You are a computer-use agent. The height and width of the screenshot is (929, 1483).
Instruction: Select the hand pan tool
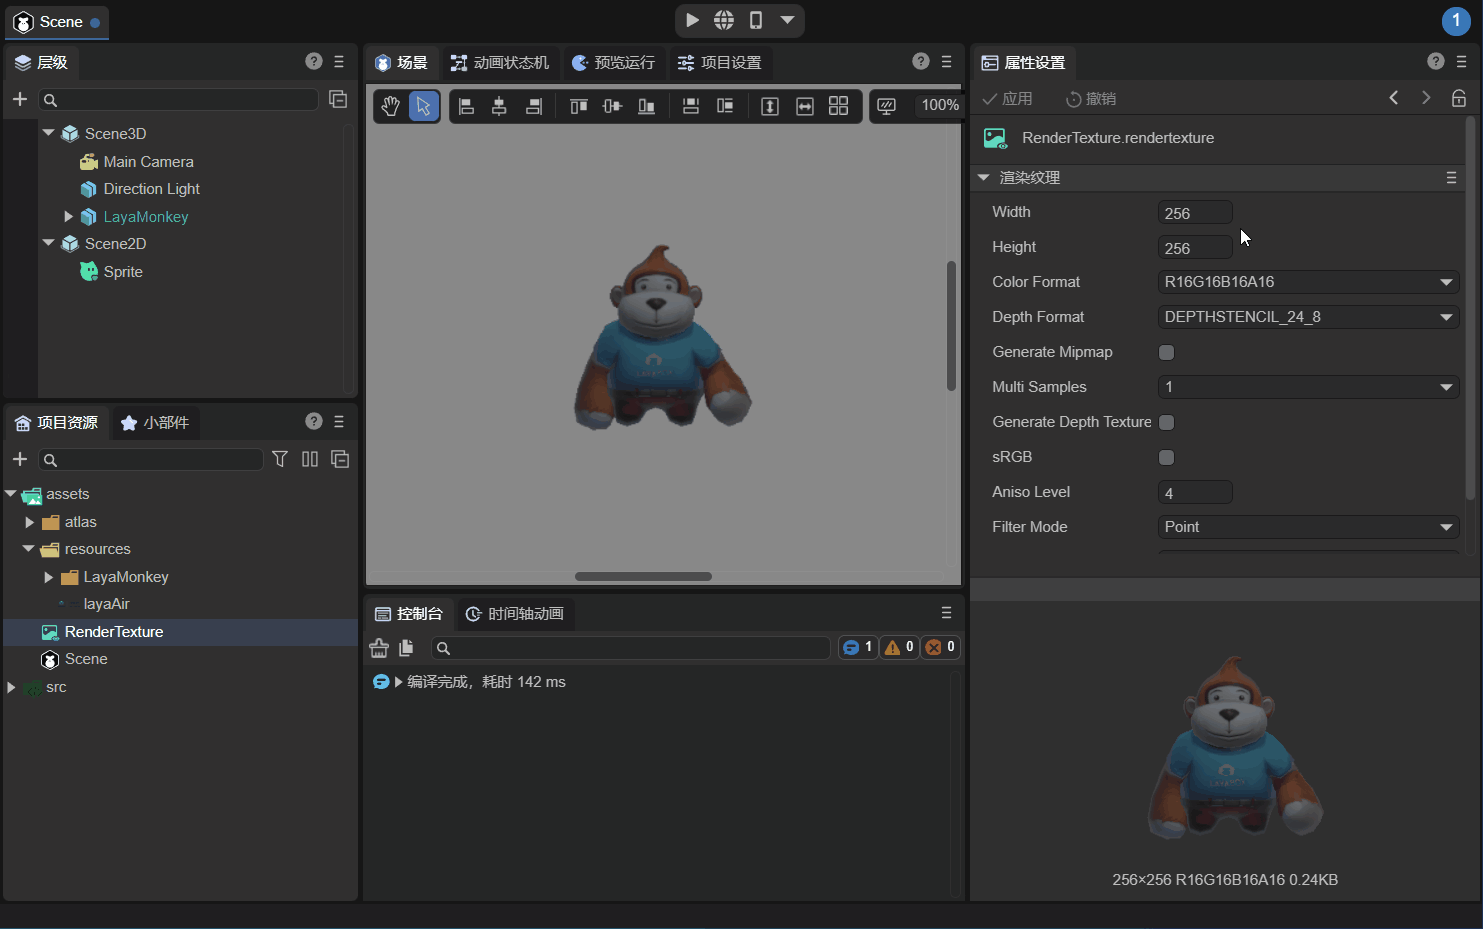(390, 106)
